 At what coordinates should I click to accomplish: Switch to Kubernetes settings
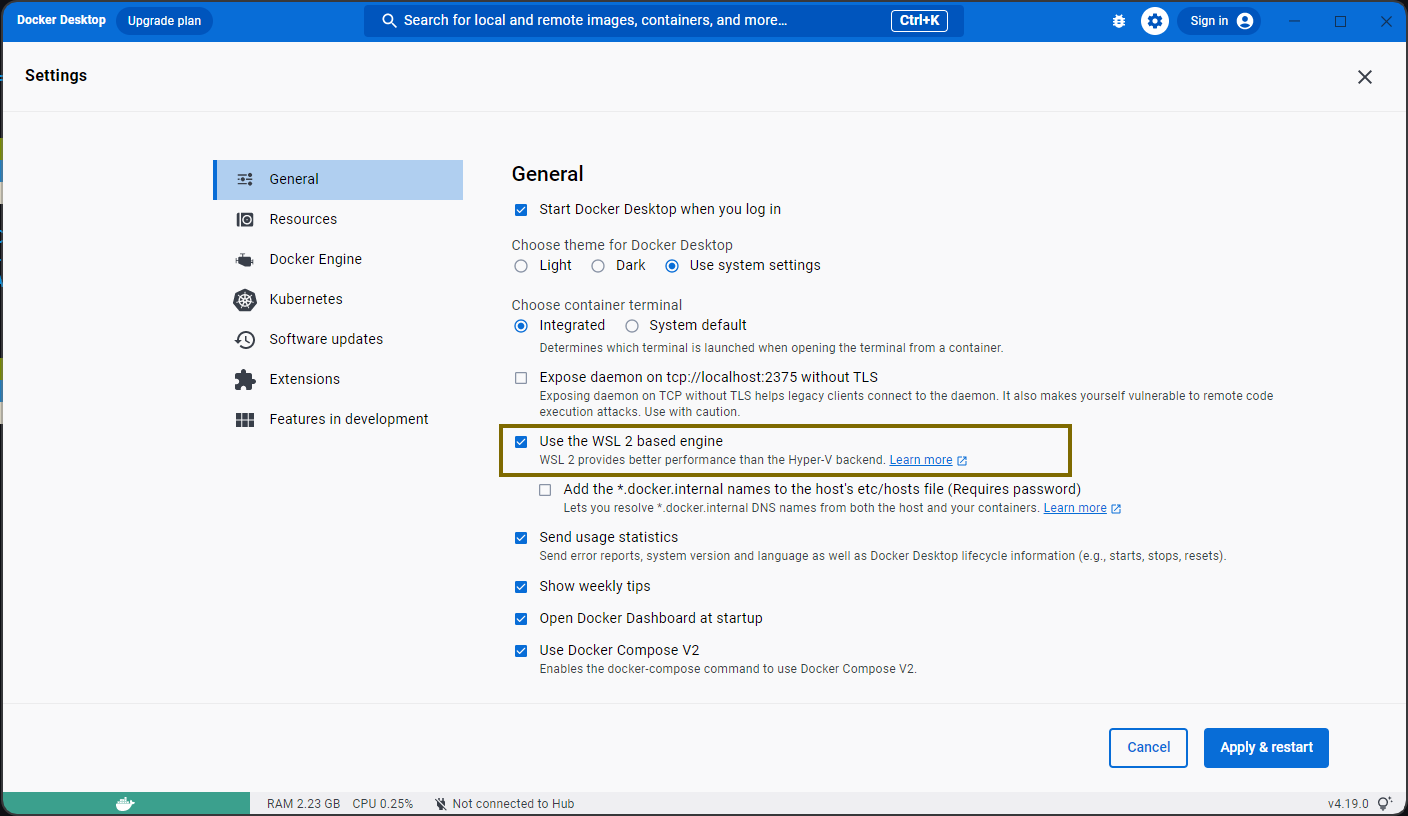[x=338, y=300]
